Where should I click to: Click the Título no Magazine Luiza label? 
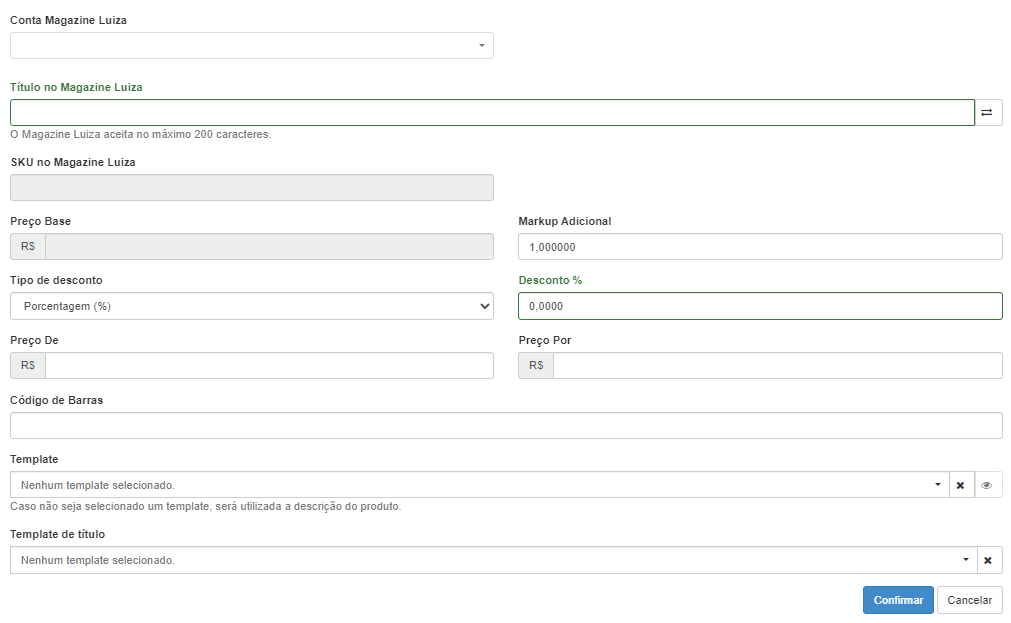click(x=76, y=87)
